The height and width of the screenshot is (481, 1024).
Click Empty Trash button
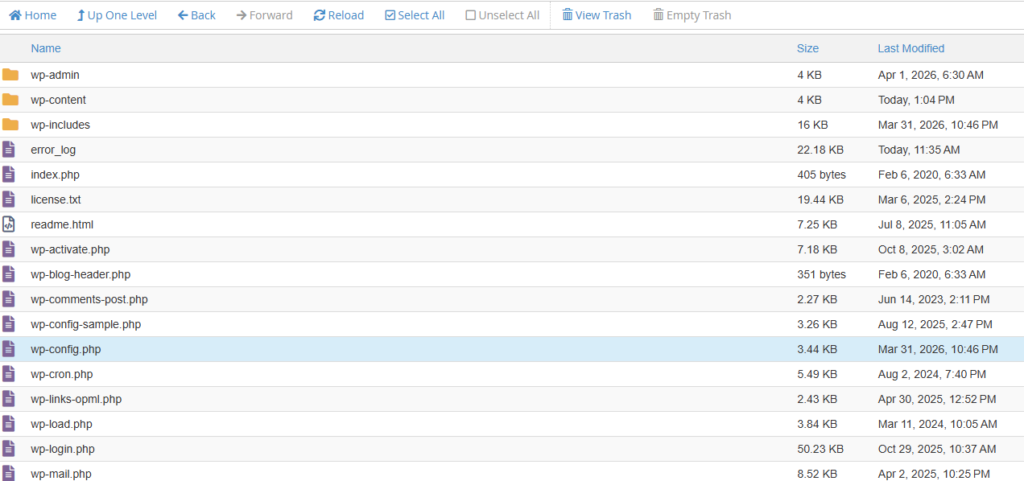tap(692, 15)
